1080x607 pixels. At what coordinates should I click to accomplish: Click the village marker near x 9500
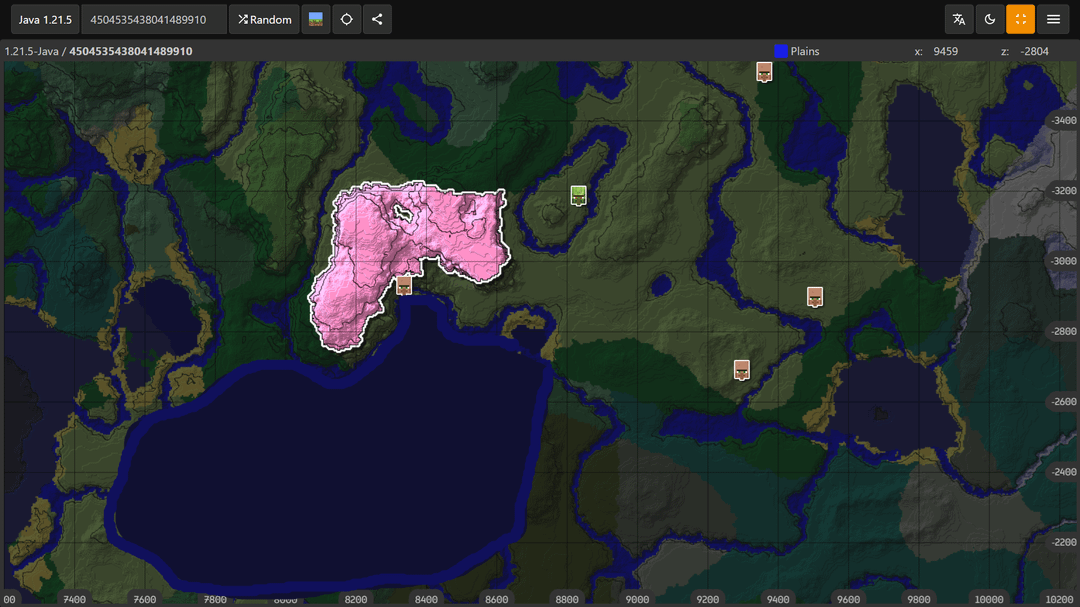coord(815,297)
